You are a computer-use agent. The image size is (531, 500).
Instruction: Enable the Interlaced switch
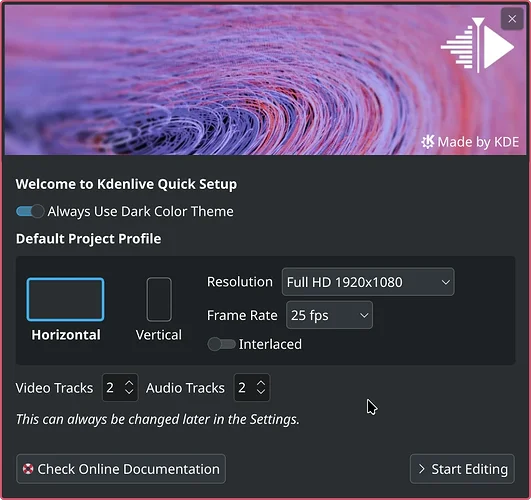point(221,344)
